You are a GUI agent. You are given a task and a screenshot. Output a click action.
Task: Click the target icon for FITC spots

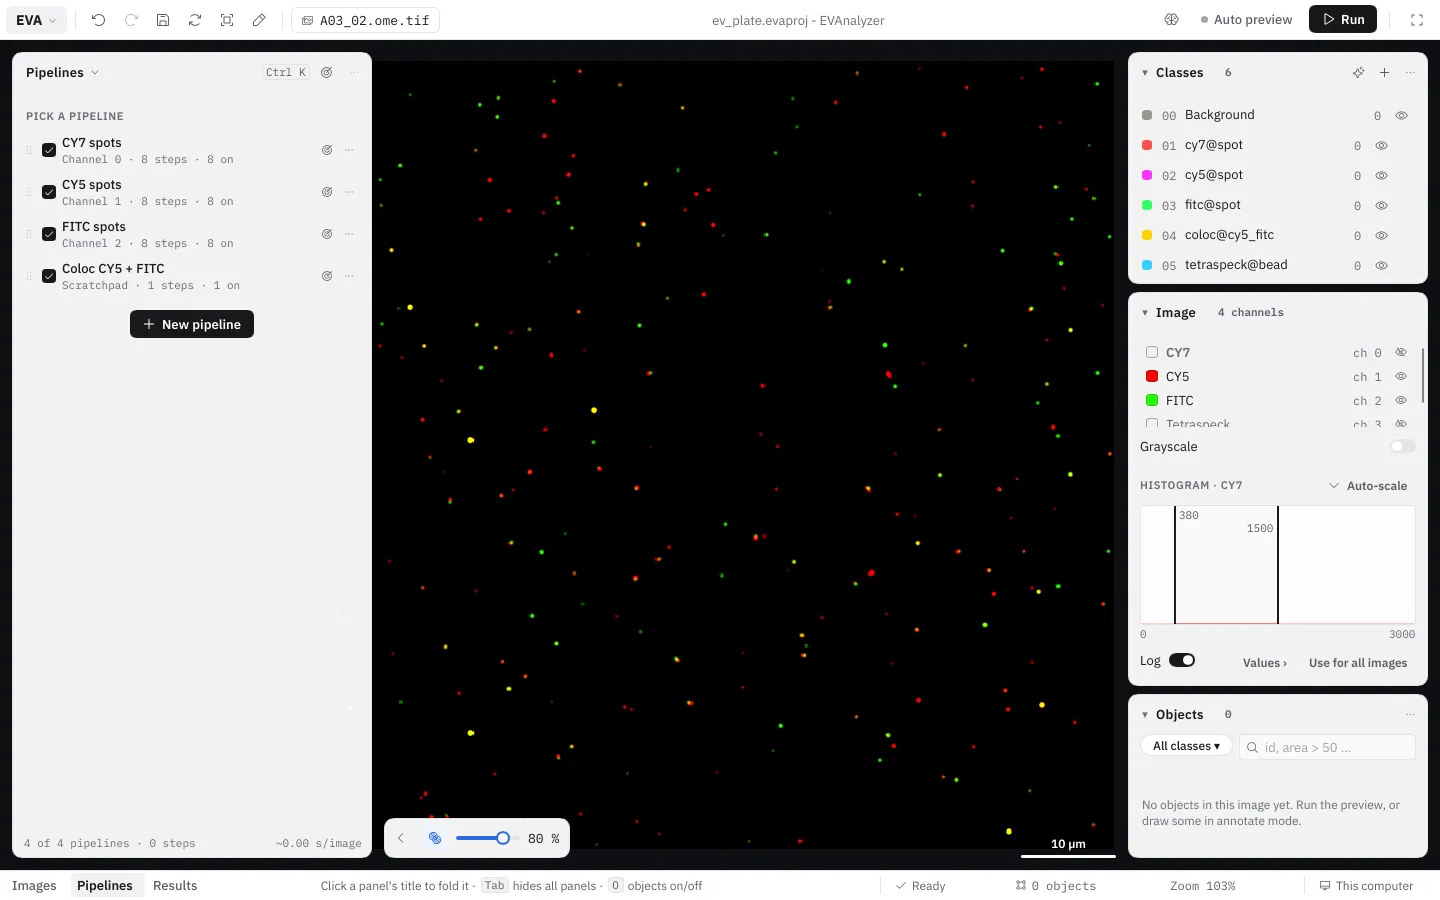[x=327, y=234]
